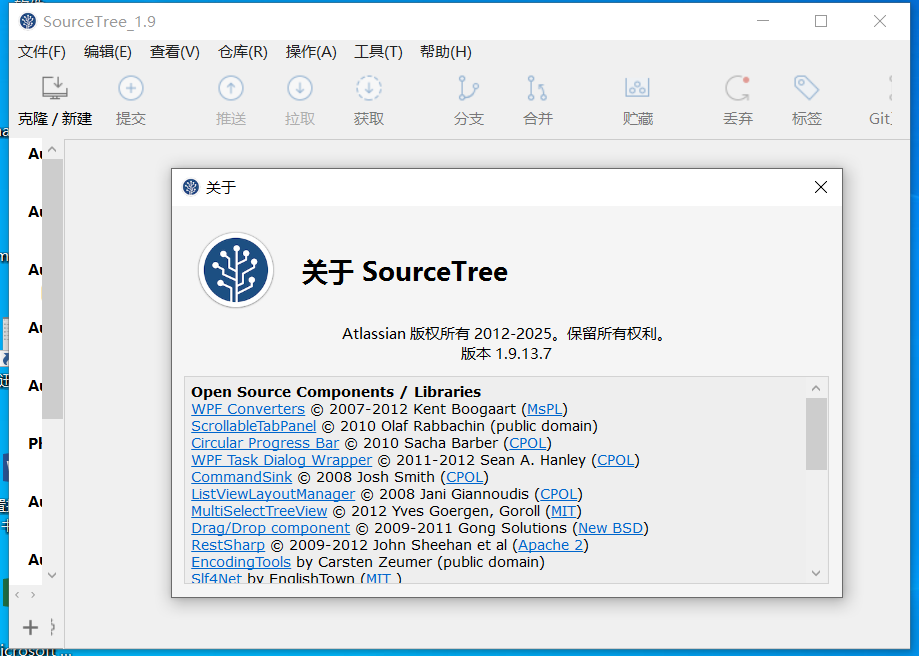This screenshot has height=656, width=919.
Task: Click the Discard (丢弃) toolbar icon
Action: (737, 89)
